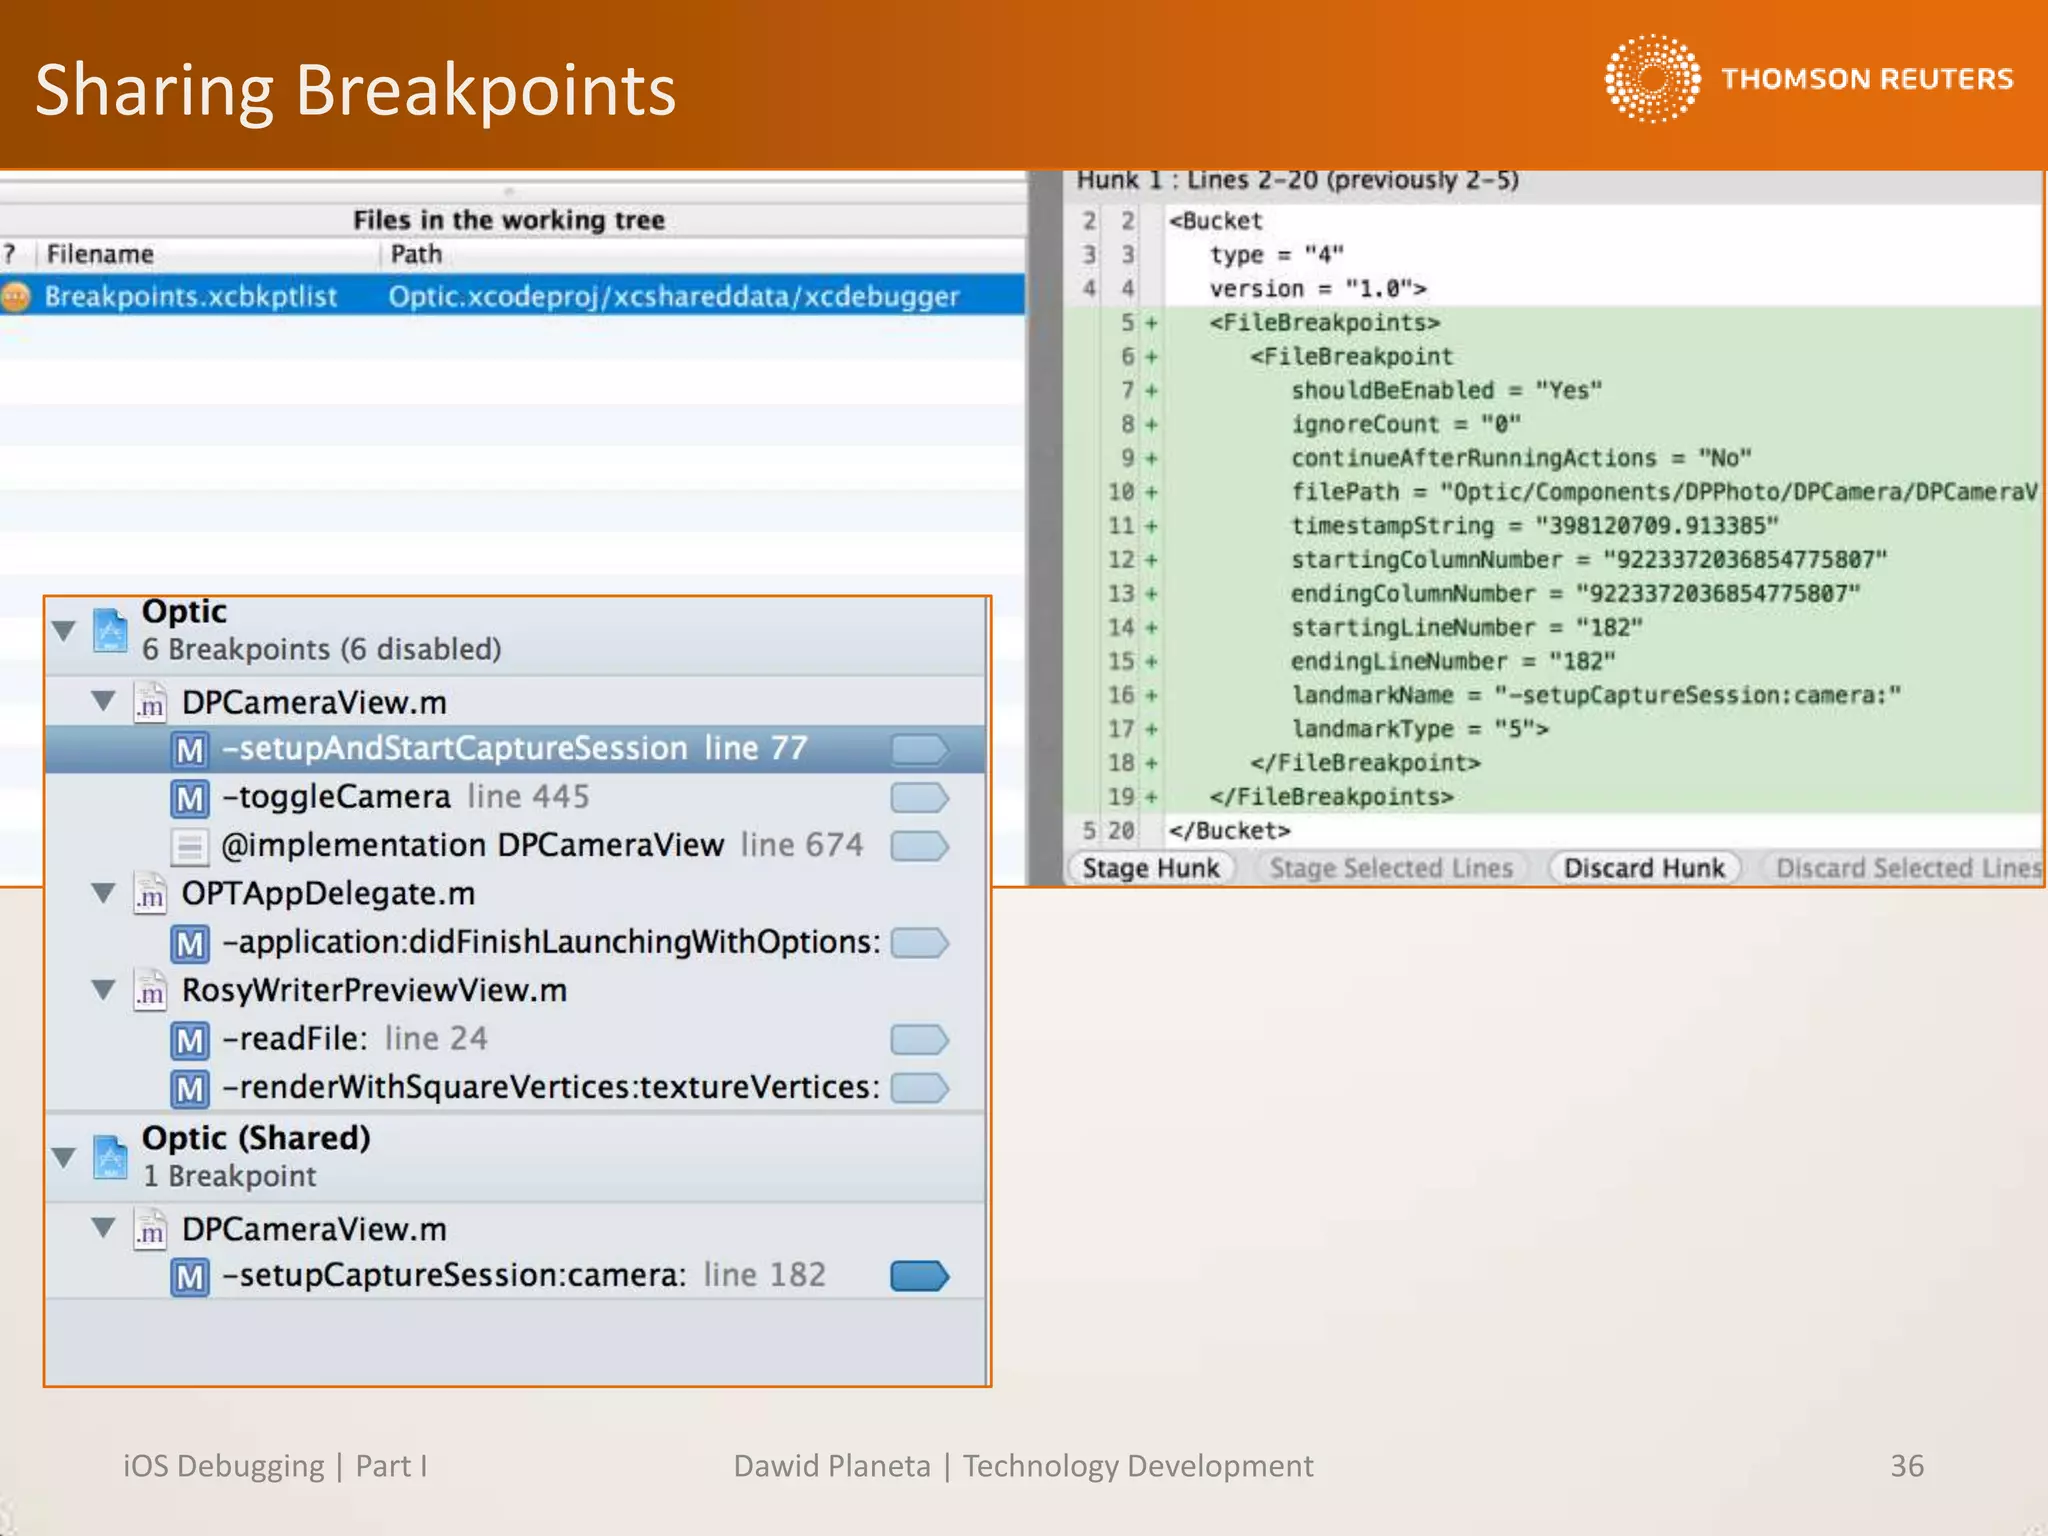
Task: Click the Stage Selected Lines button
Action: [x=1391, y=868]
